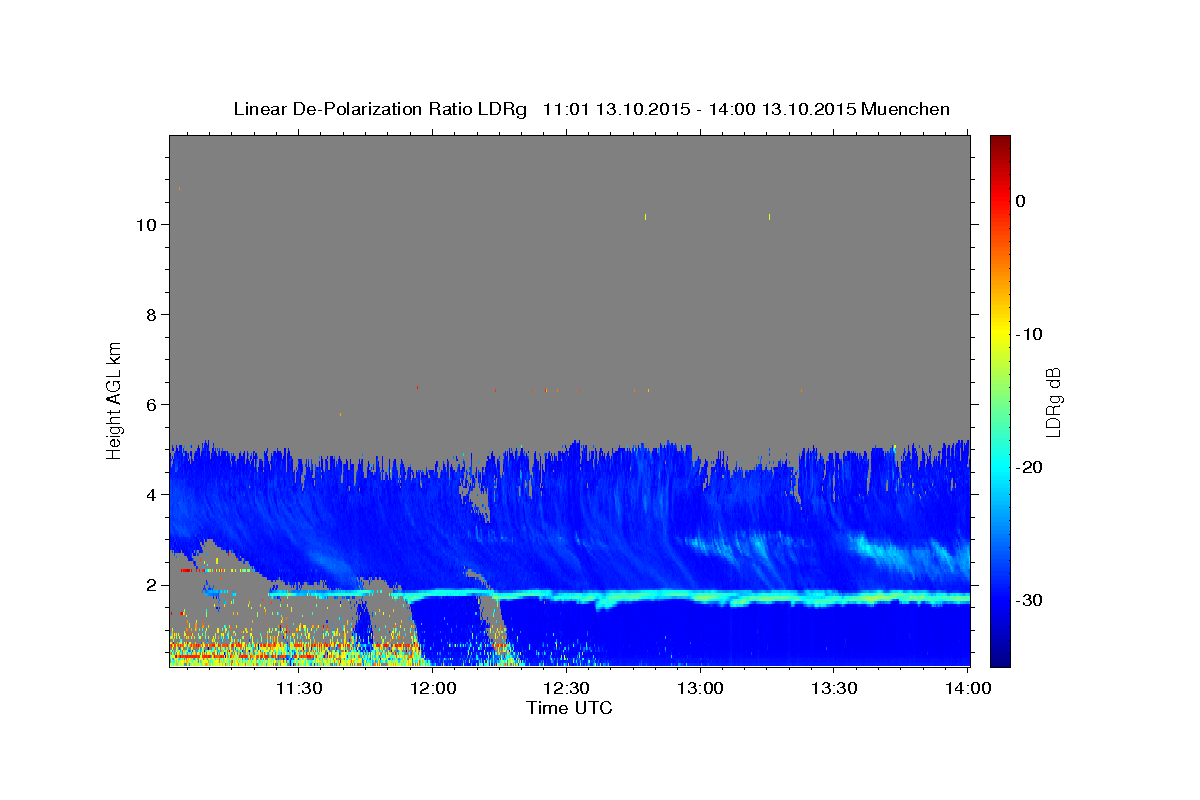Viewport: 1200px width, 800px height.
Task: Click the colorbar label '-20'
Action: (1030, 467)
